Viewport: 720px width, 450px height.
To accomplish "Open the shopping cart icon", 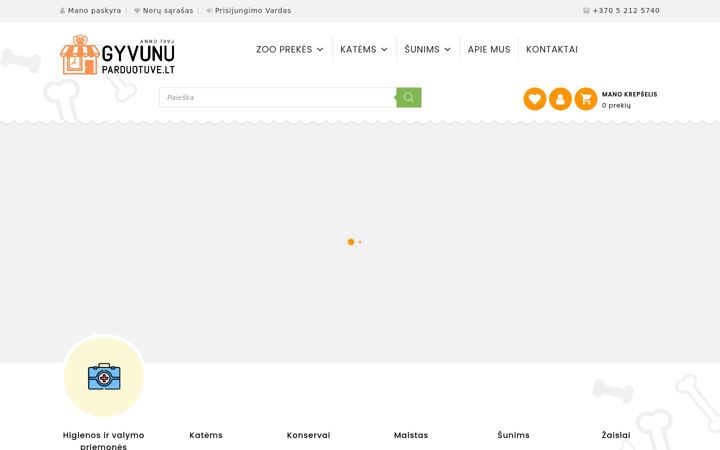I will (x=586, y=99).
